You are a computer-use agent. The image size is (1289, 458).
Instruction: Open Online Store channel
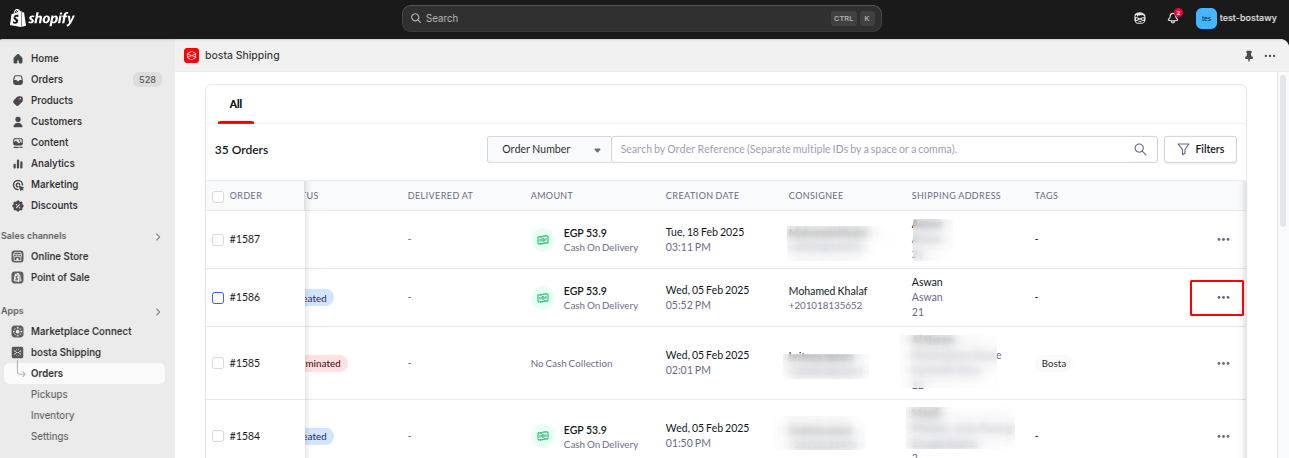pyautogui.click(x=59, y=256)
